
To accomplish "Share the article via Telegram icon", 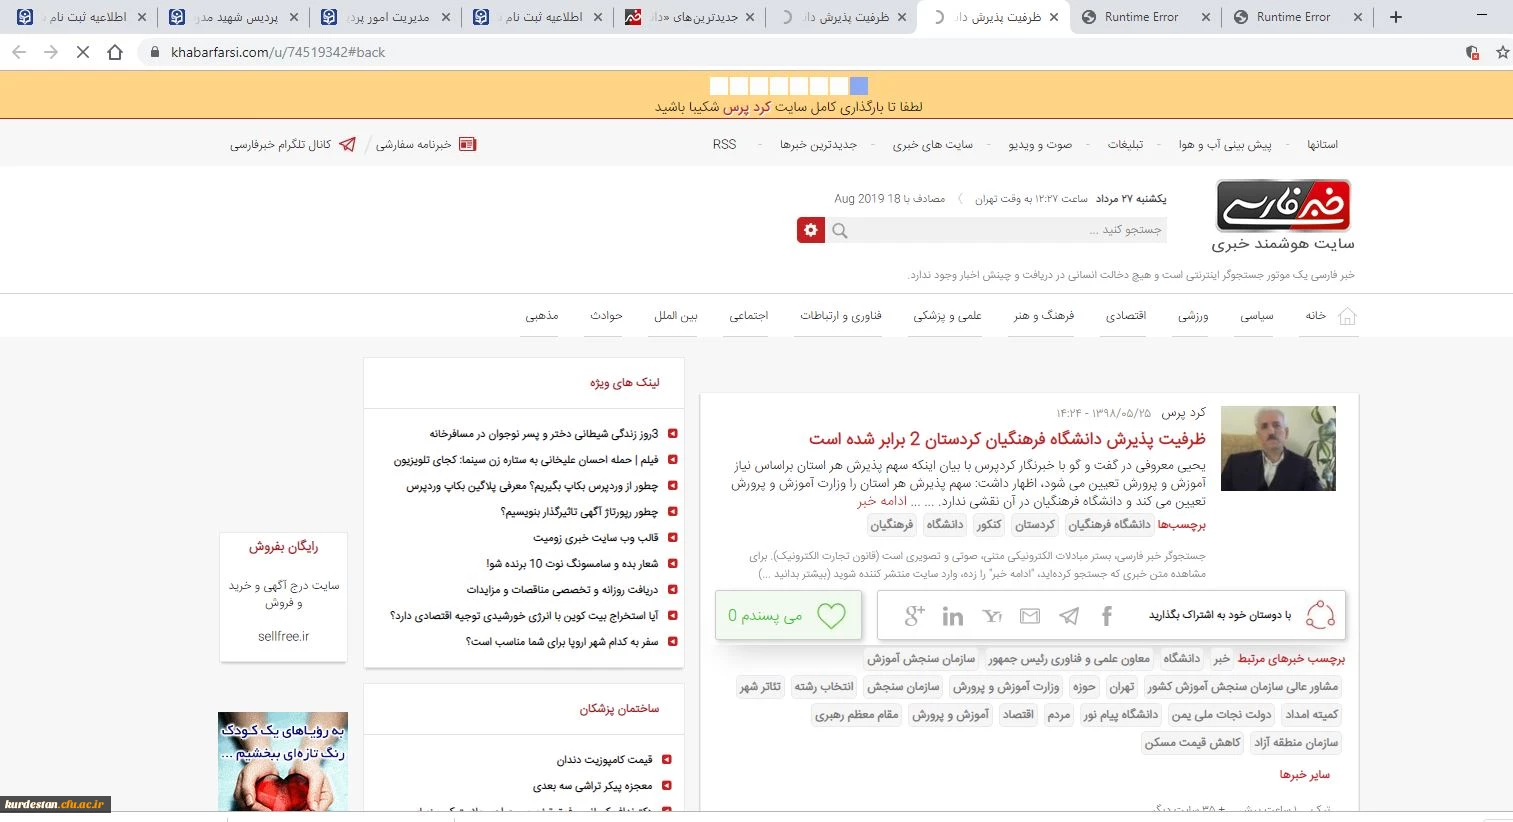I will click(x=1069, y=616).
